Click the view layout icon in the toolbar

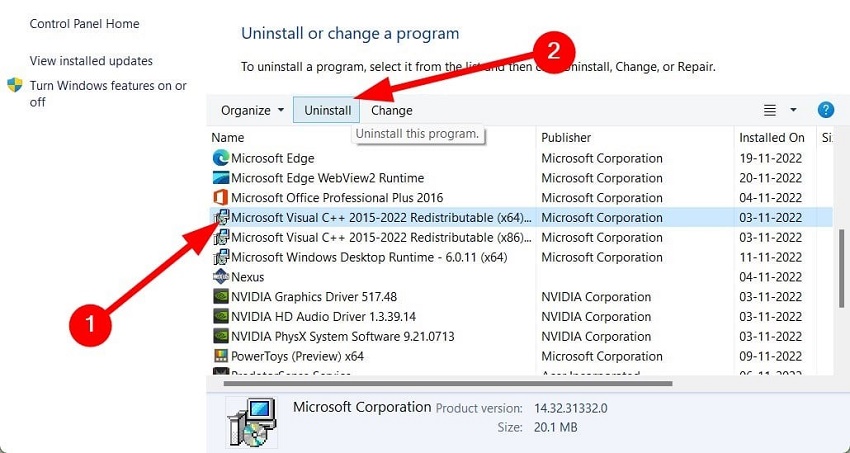click(x=770, y=110)
